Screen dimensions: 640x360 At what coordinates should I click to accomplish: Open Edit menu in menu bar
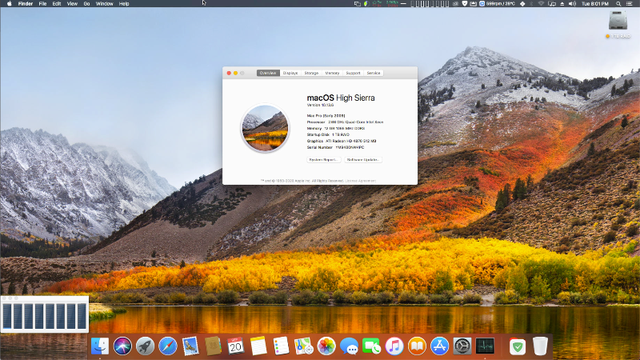click(x=57, y=4)
